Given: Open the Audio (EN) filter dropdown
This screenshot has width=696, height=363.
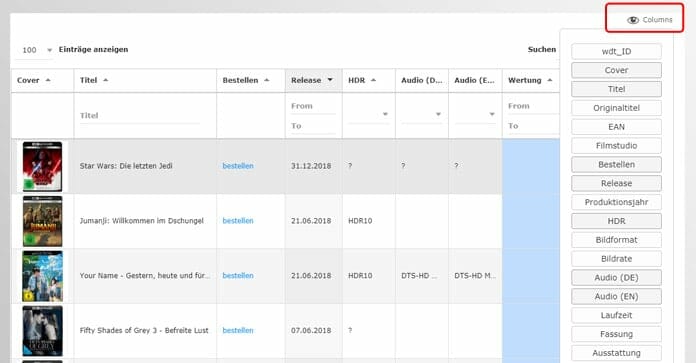Looking at the screenshot, I should [475, 114].
